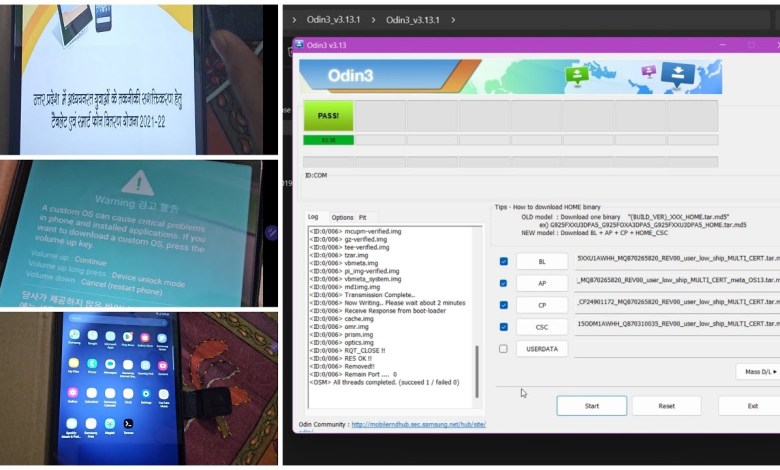The height and width of the screenshot is (470, 780).
Task: Click the Reset button
Action: pyautogui.click(x=667, y=406)
